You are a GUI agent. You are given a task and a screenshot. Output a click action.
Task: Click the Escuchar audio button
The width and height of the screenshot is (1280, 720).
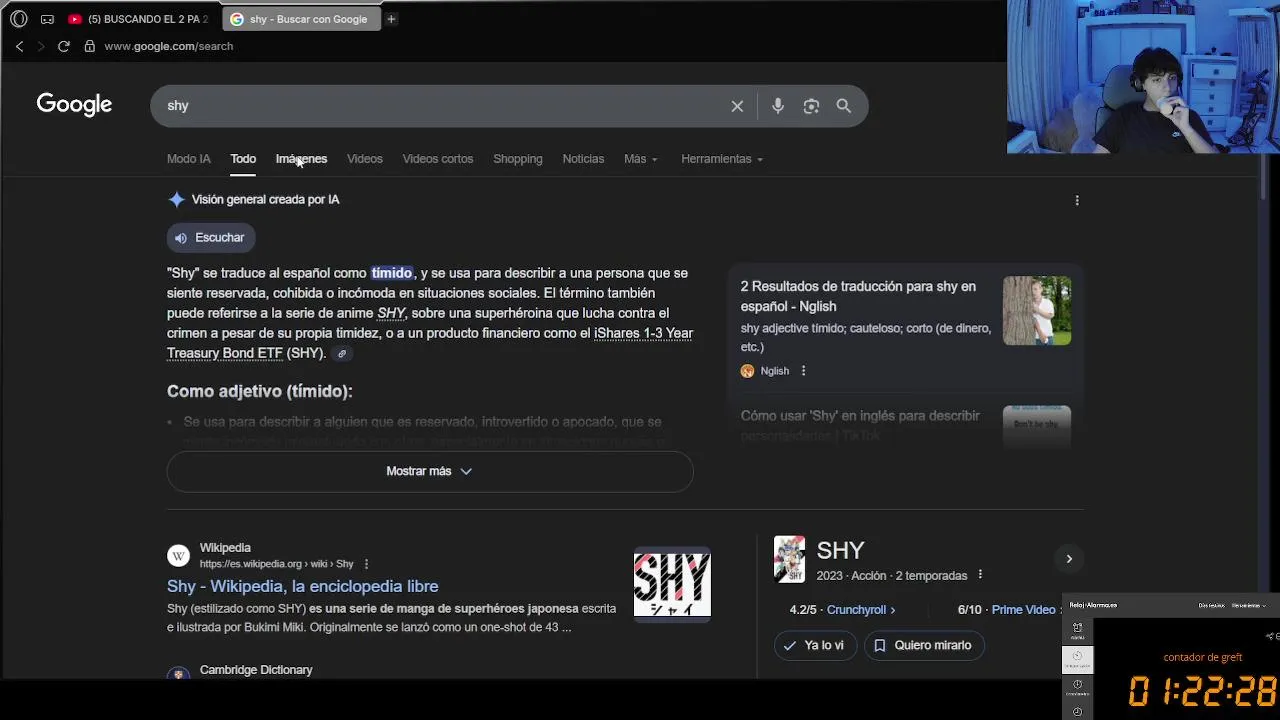point(210,238)
